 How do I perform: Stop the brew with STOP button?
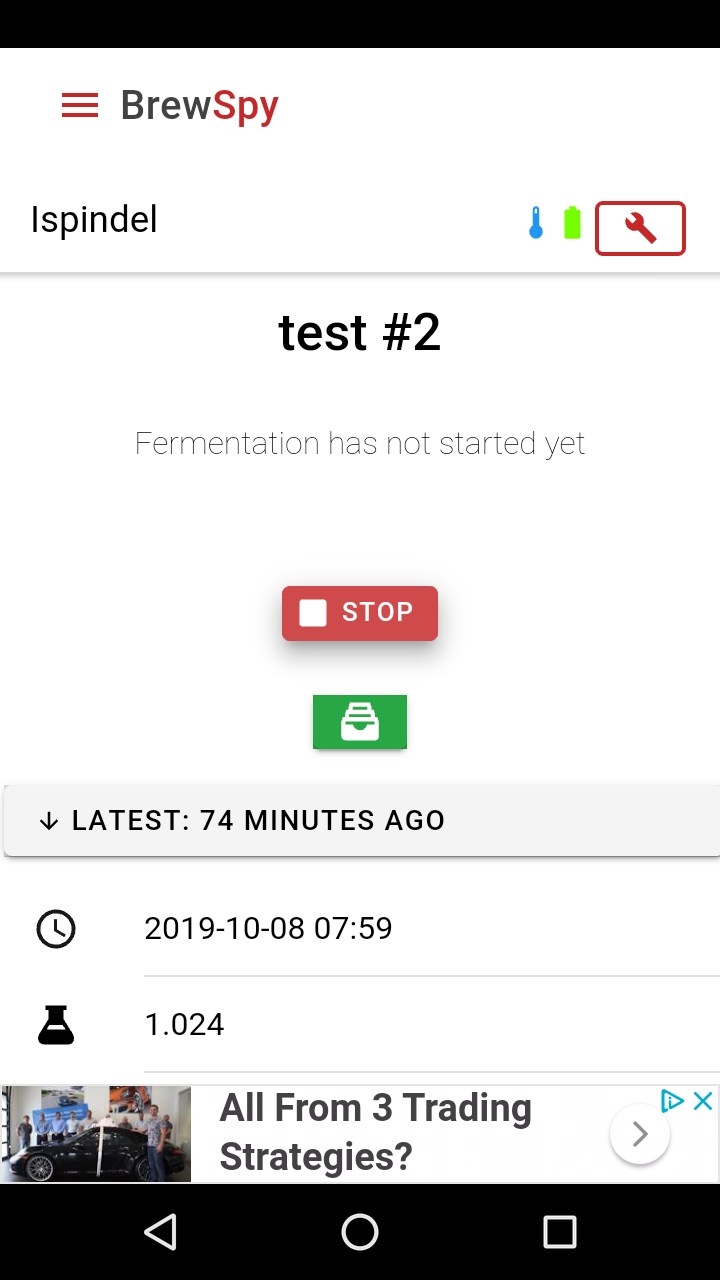(360, 613)
